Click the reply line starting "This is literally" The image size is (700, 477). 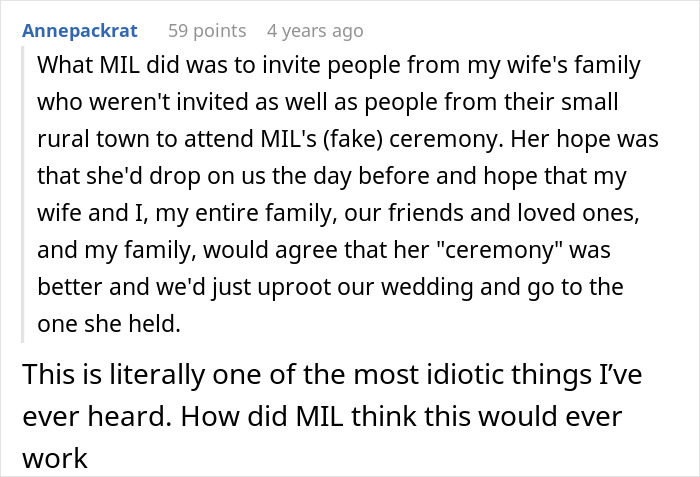pyautogui.click(x=331, y=376)
